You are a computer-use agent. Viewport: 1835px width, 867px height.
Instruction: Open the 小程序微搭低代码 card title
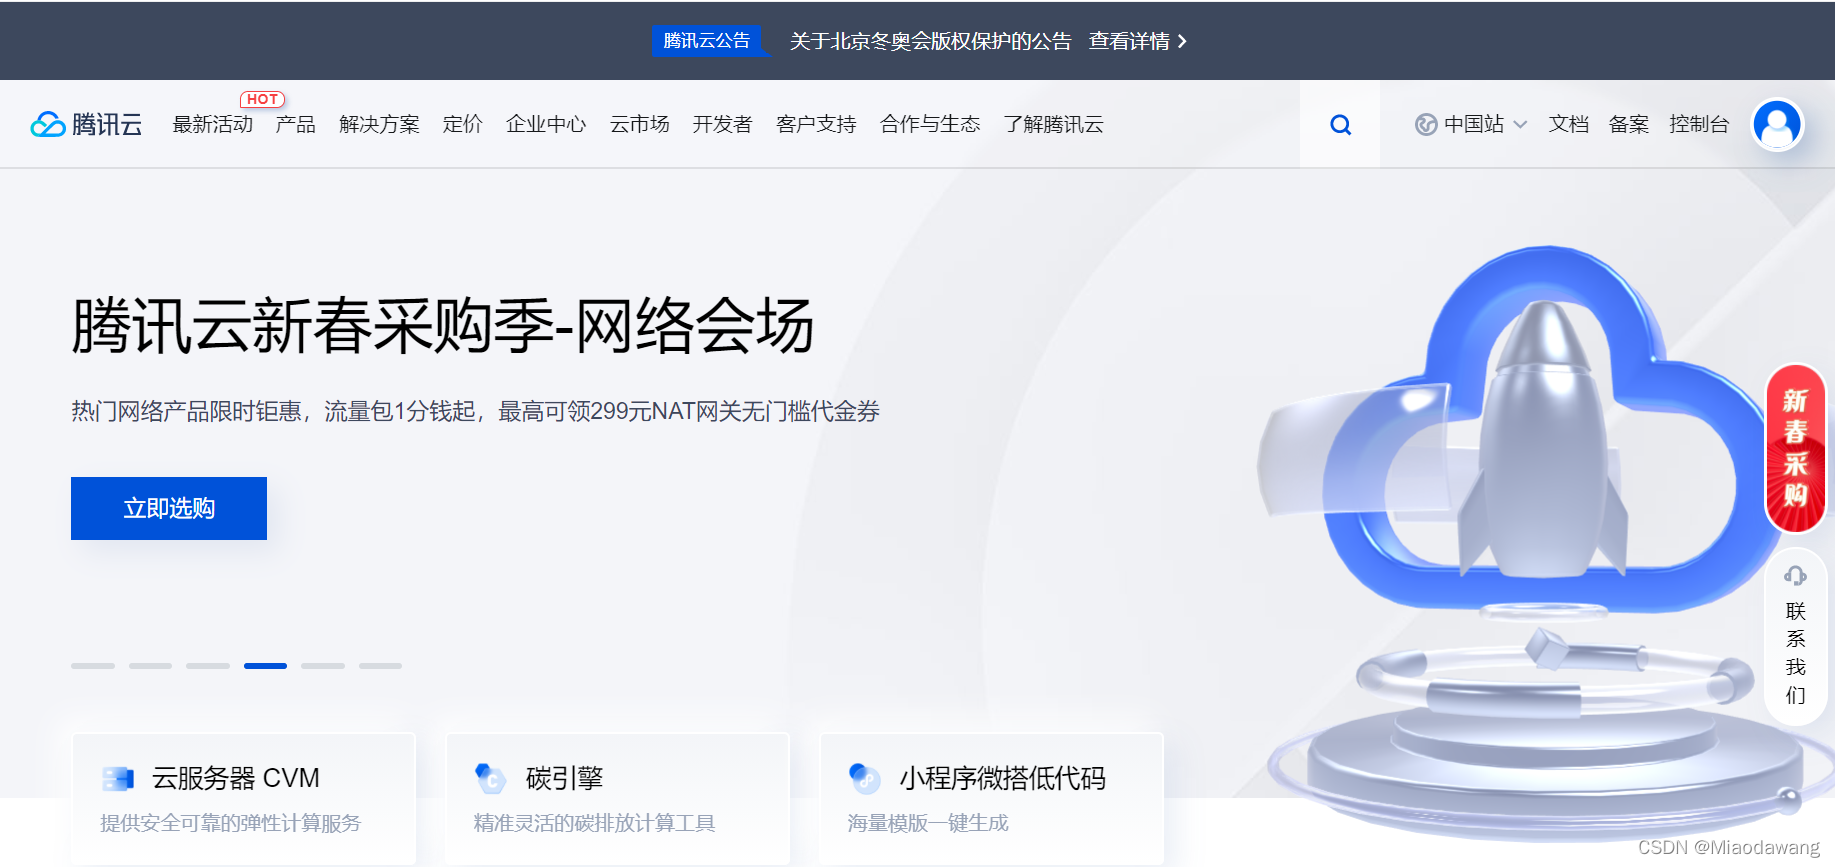click(x=1003, y=778)
